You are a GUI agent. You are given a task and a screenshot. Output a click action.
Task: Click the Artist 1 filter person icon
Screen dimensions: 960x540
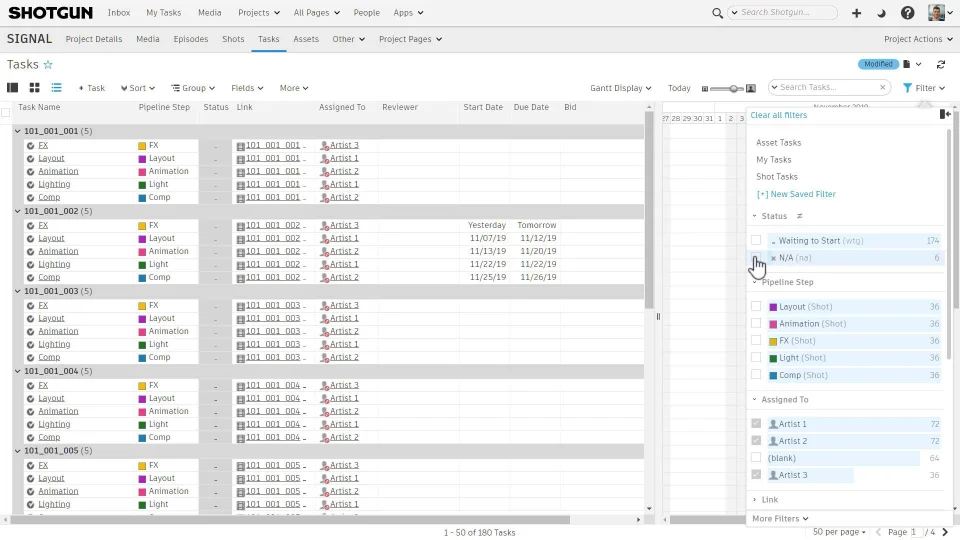(773, 424)
